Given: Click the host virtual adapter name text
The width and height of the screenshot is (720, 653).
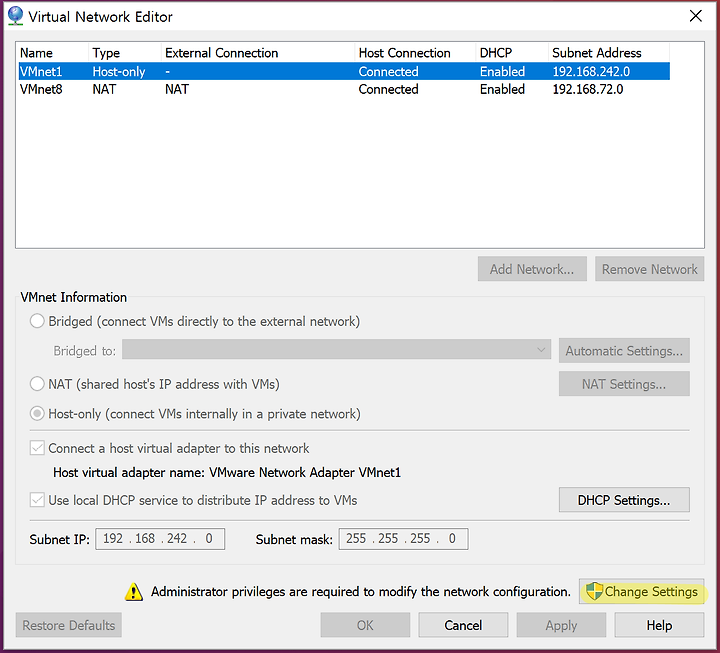Looking at the screenshot, I should click(x=227, y=473).
